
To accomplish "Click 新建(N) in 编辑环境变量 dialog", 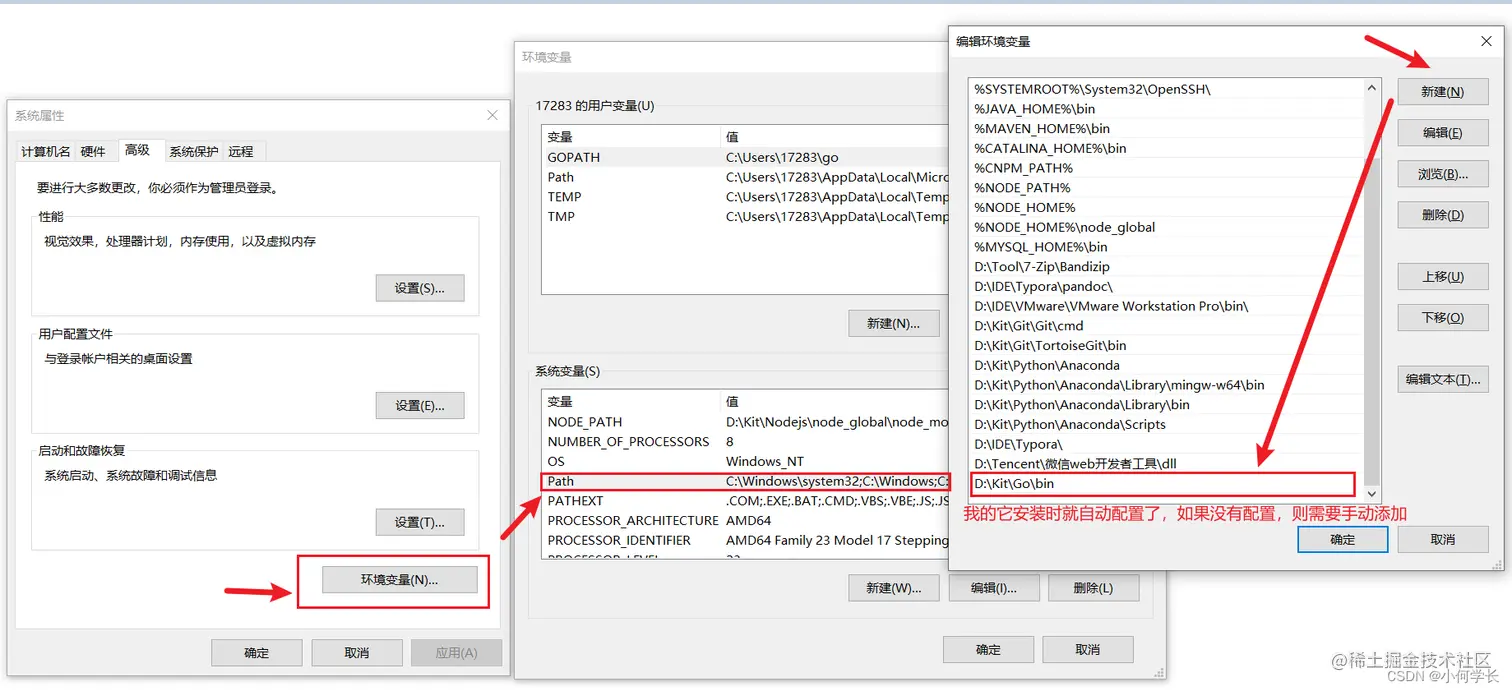I will click(1443, 92).
